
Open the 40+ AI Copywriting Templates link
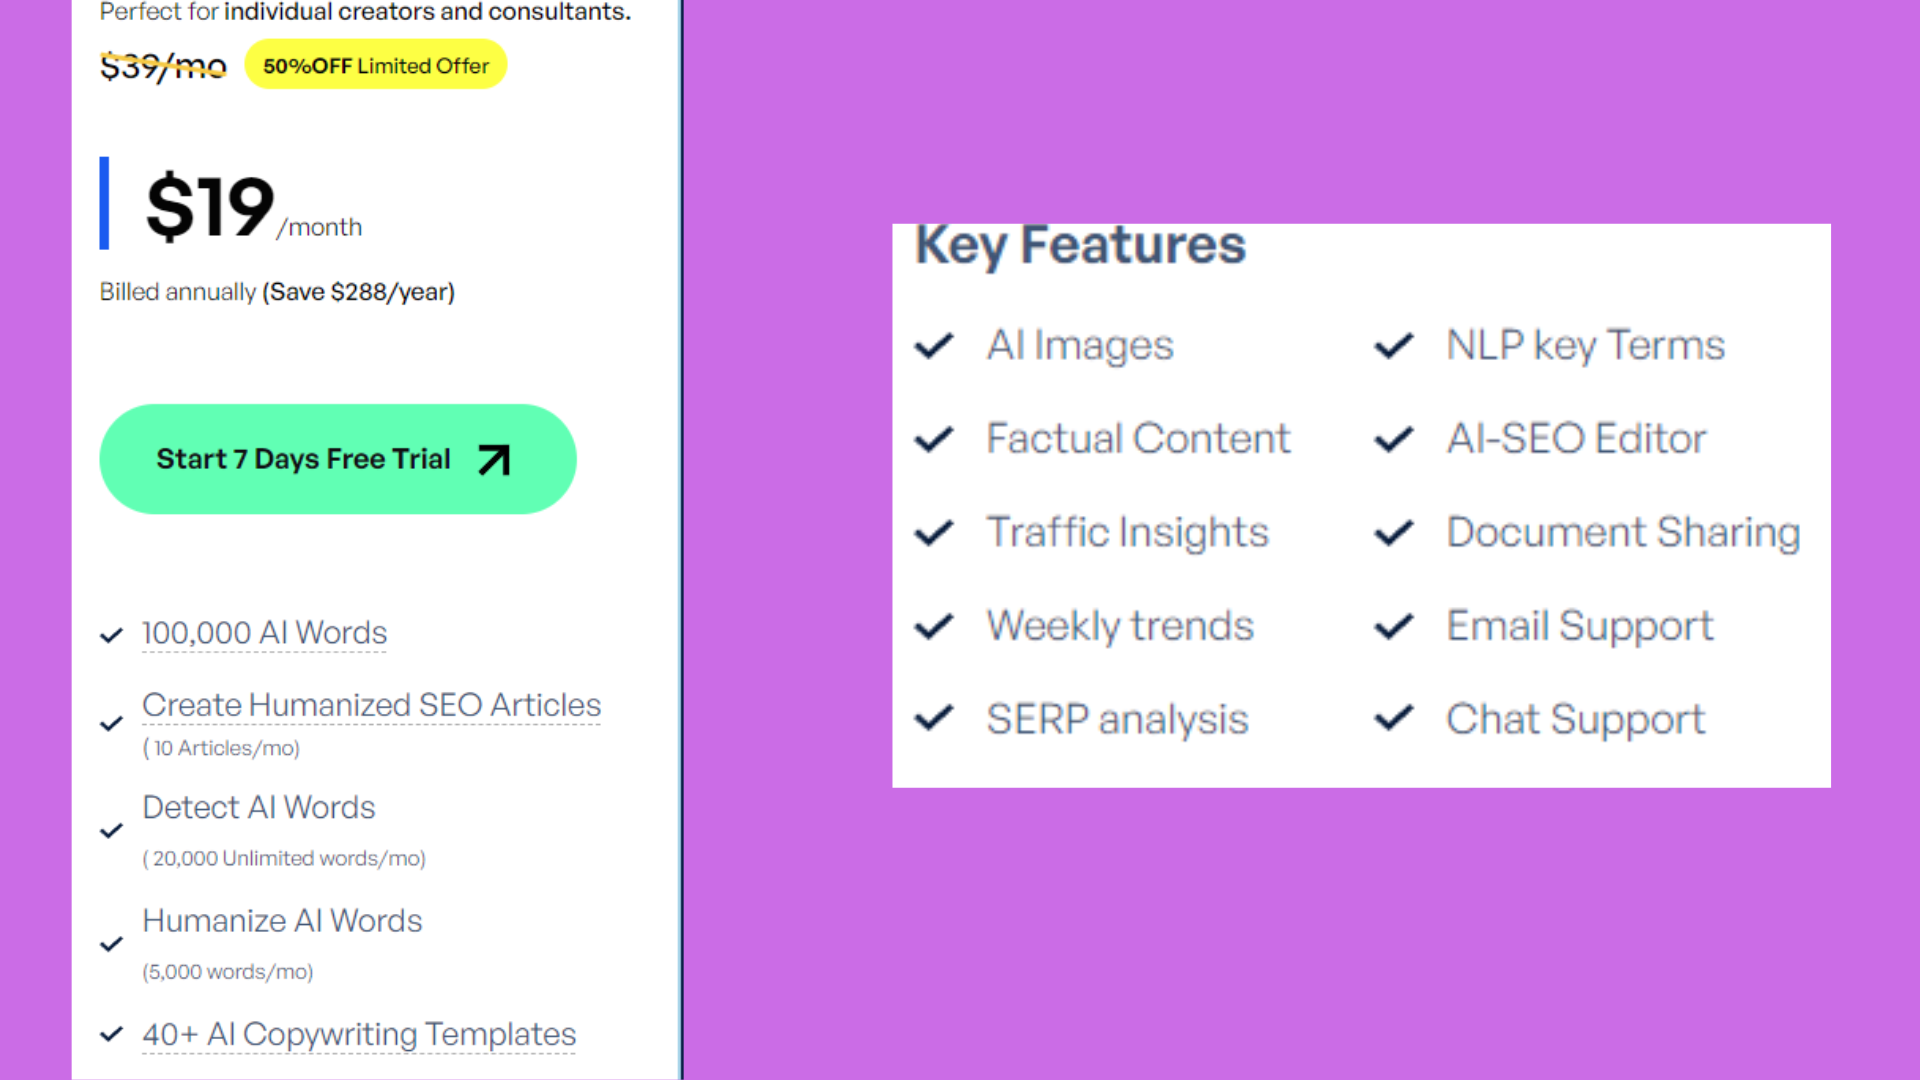pyautogui.click(x=359, y=1034)
